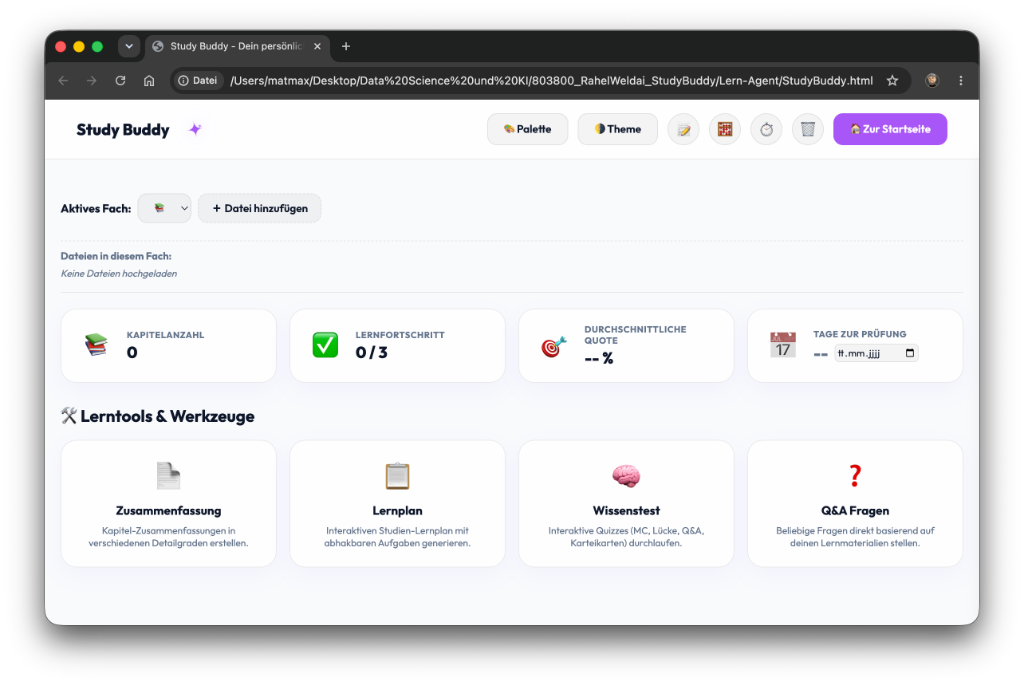The width and height of the screenshot is (1024, 684).
Task: Click the tools icon beside Lerntools & Werkzeuge
Action: pos(69,415)
